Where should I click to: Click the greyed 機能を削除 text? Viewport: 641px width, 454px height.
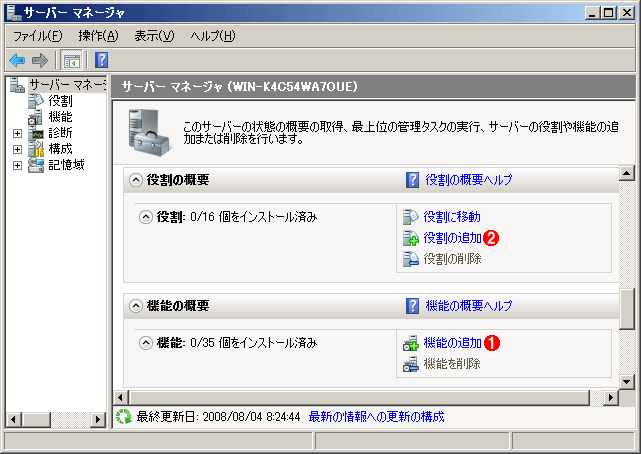coord(452,364)
